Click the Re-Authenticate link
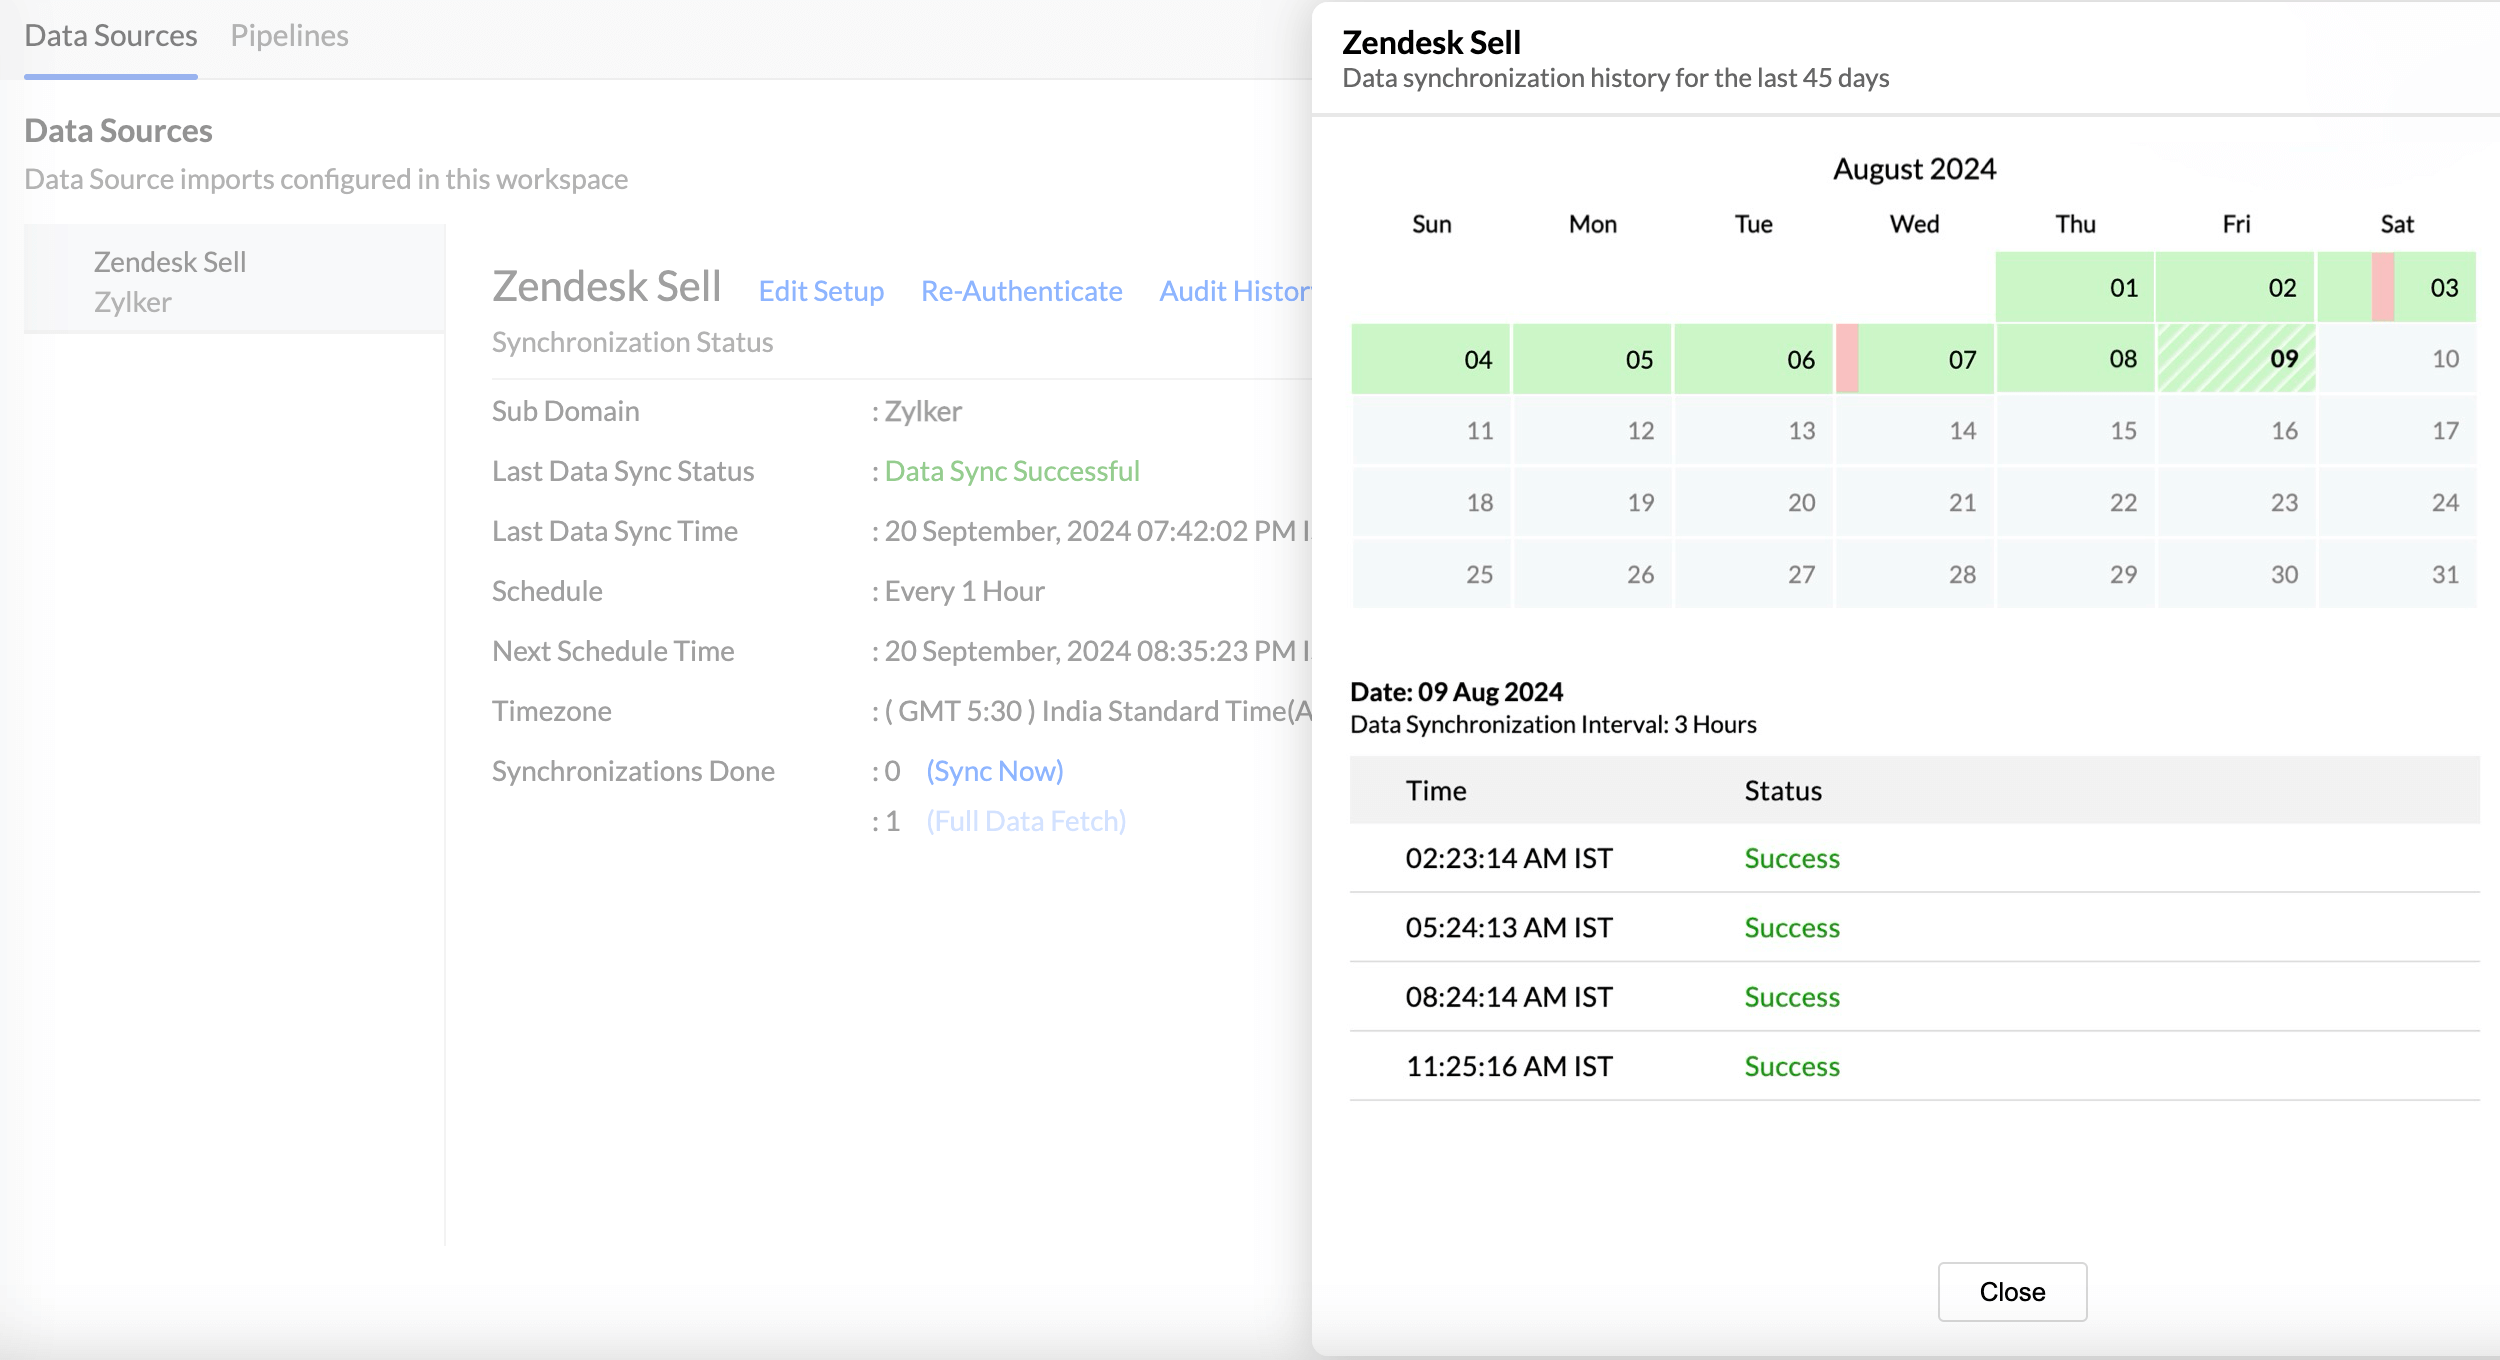Image resolution: width=2500 pixels, height=1360 pixels. [x=1021, y=291]
